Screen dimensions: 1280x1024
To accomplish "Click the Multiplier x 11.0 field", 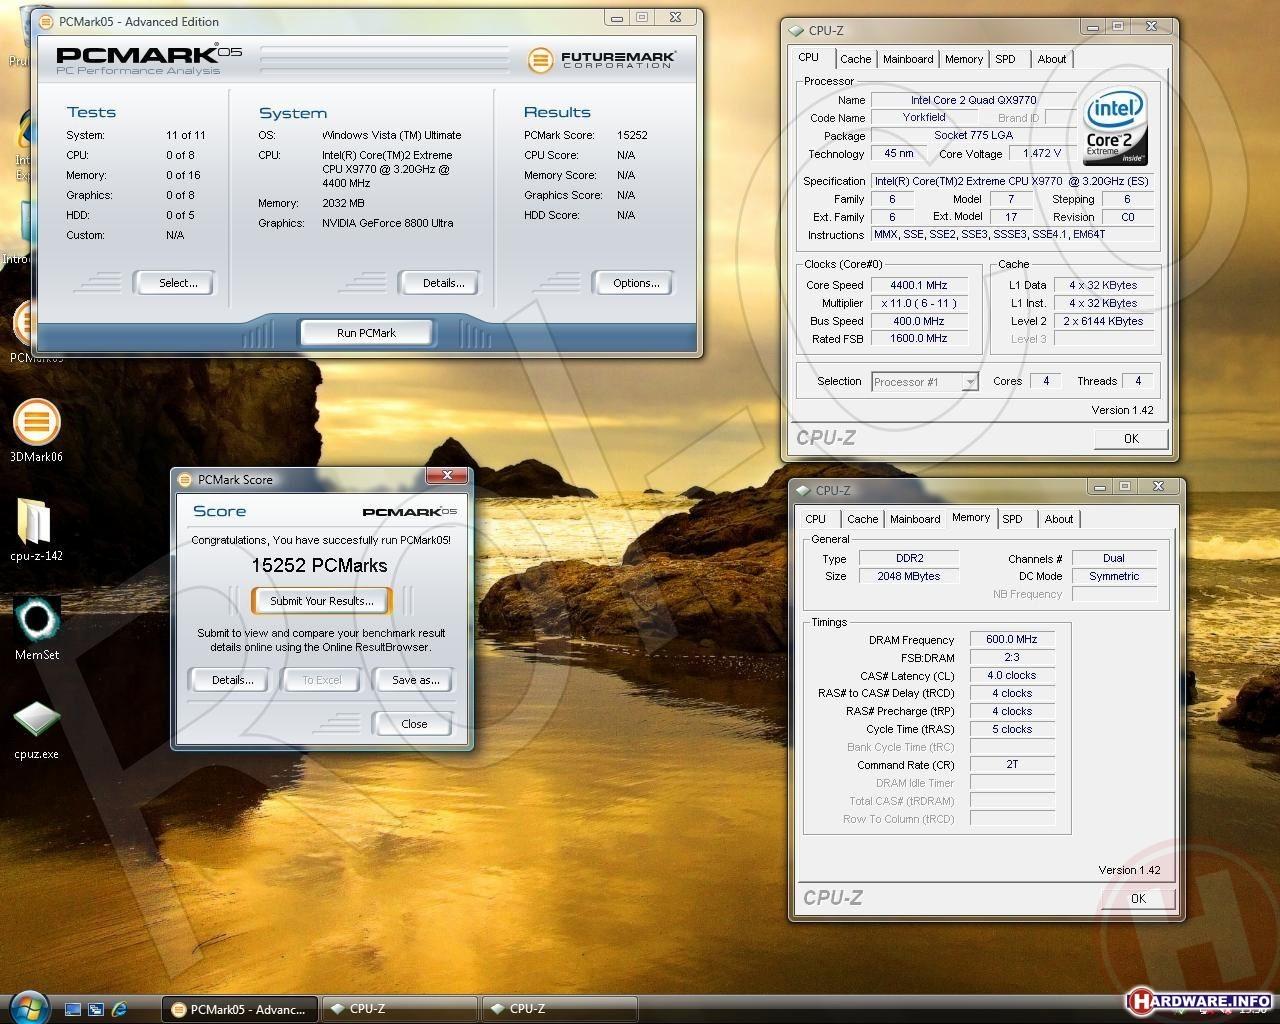I will pos(918,303).
